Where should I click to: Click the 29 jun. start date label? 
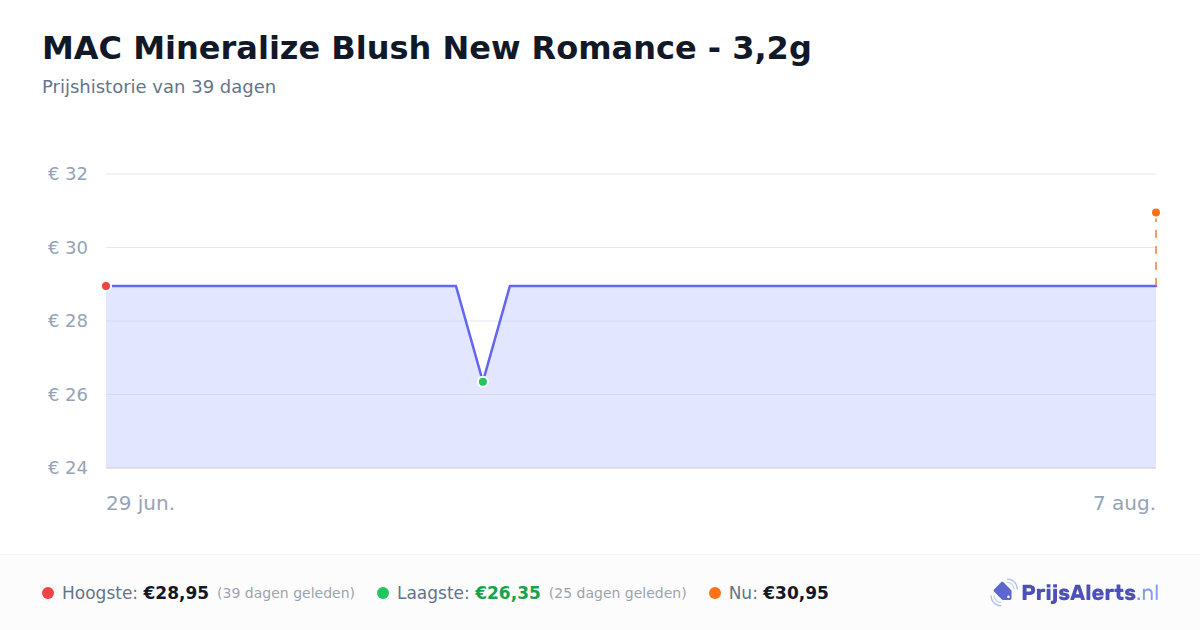tap(141, 503)
